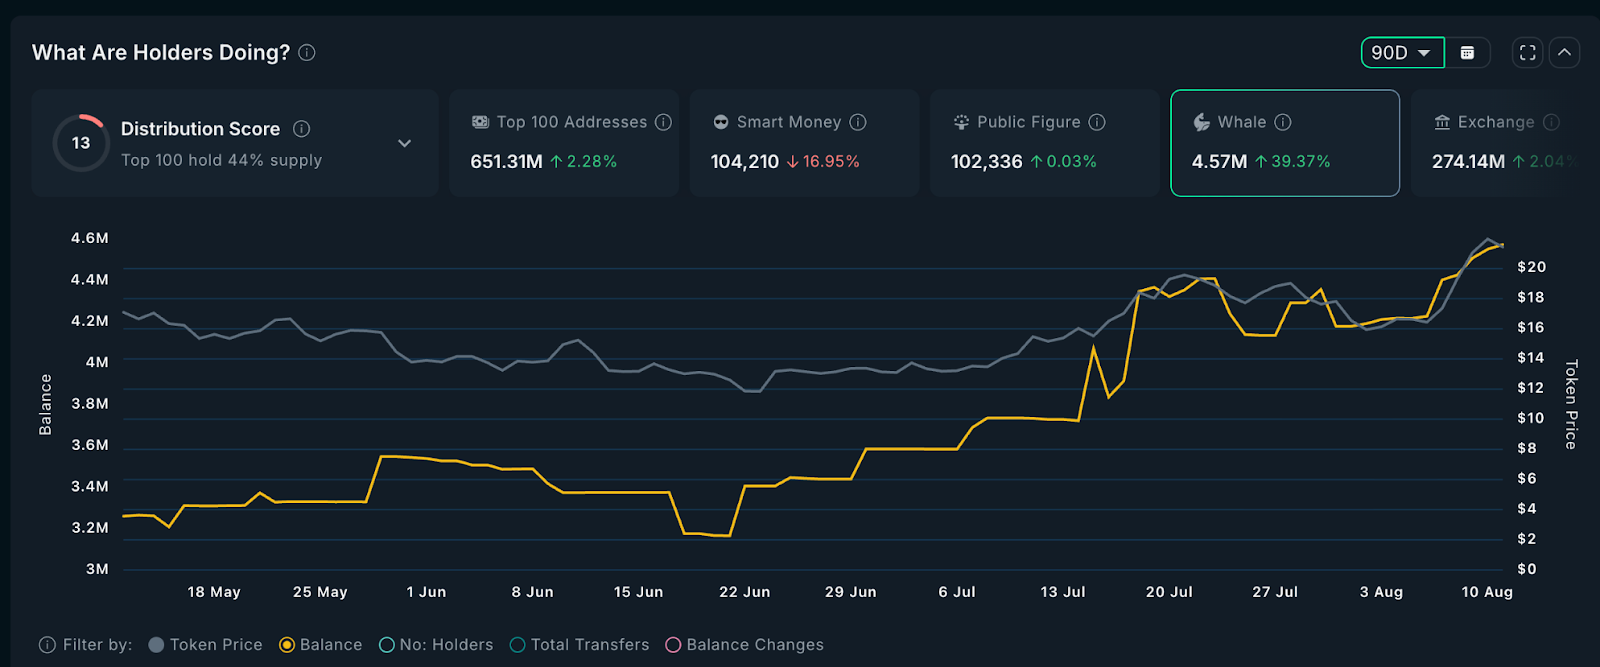Screen dimensions: 1600x667
Task: Toggle the Balance Changes filter
Action: [x=744, y=645]
